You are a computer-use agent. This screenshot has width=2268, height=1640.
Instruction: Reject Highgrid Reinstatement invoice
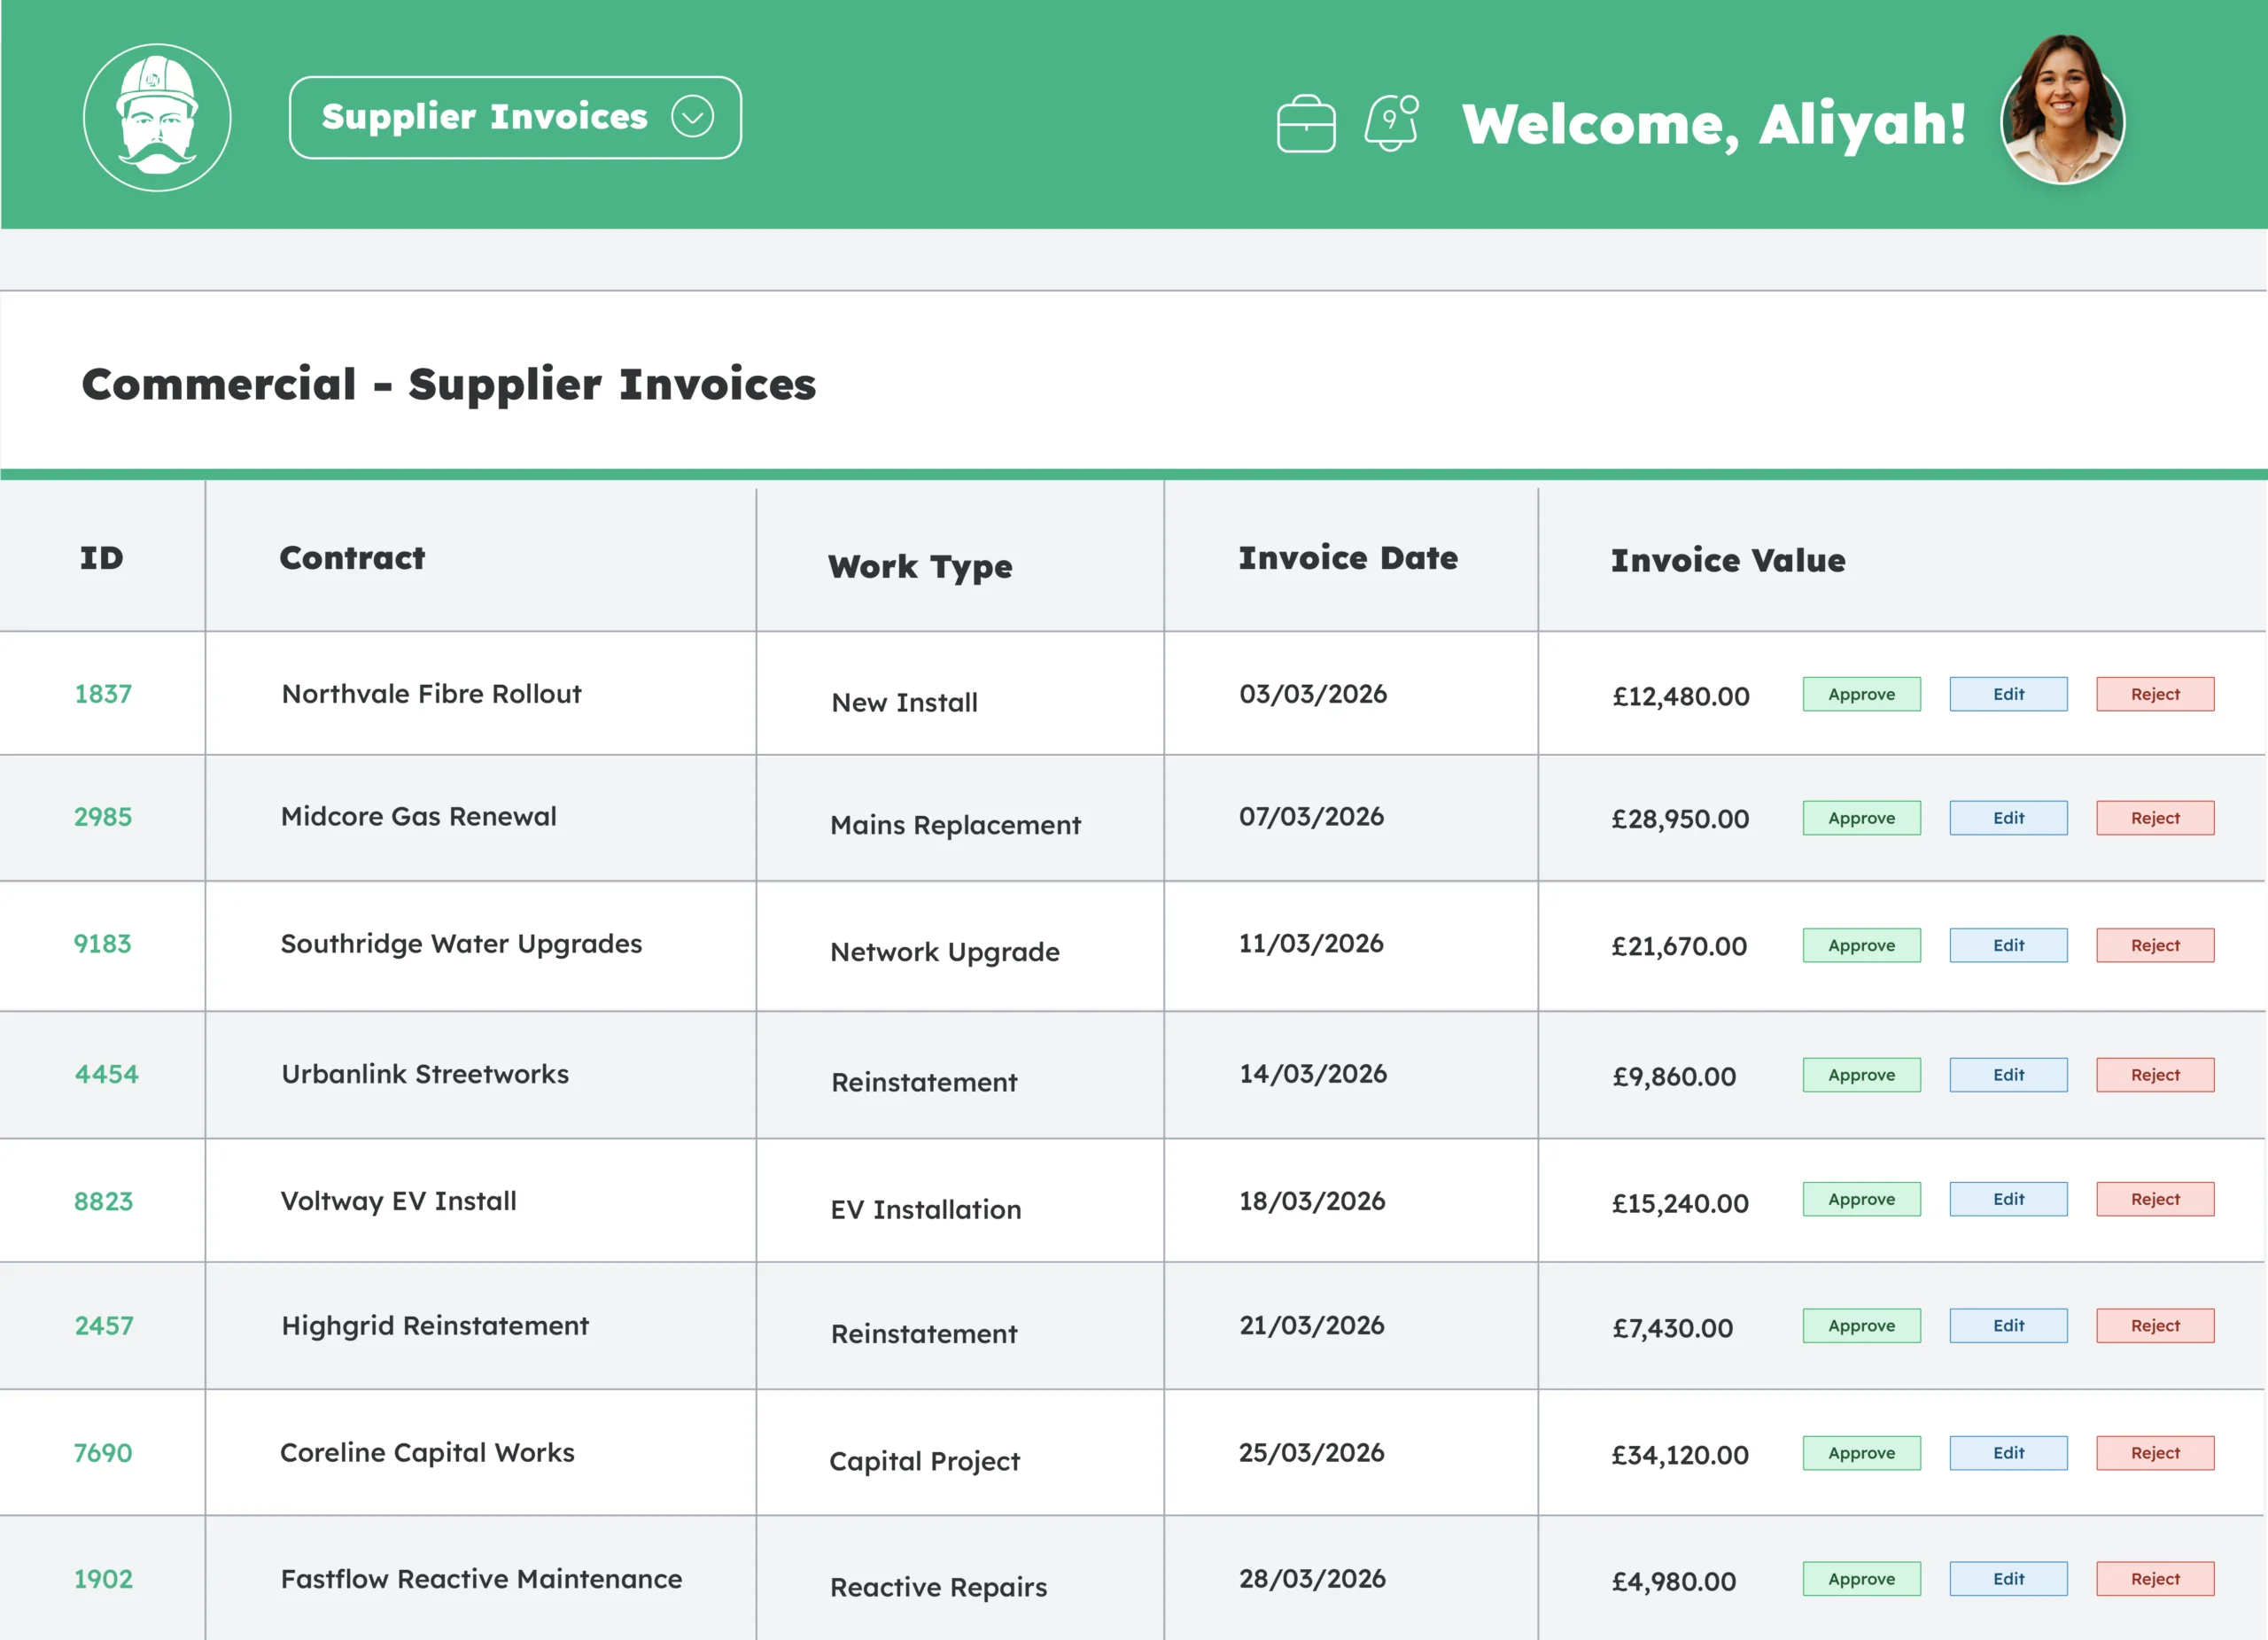click(x=2155, y=1326)
